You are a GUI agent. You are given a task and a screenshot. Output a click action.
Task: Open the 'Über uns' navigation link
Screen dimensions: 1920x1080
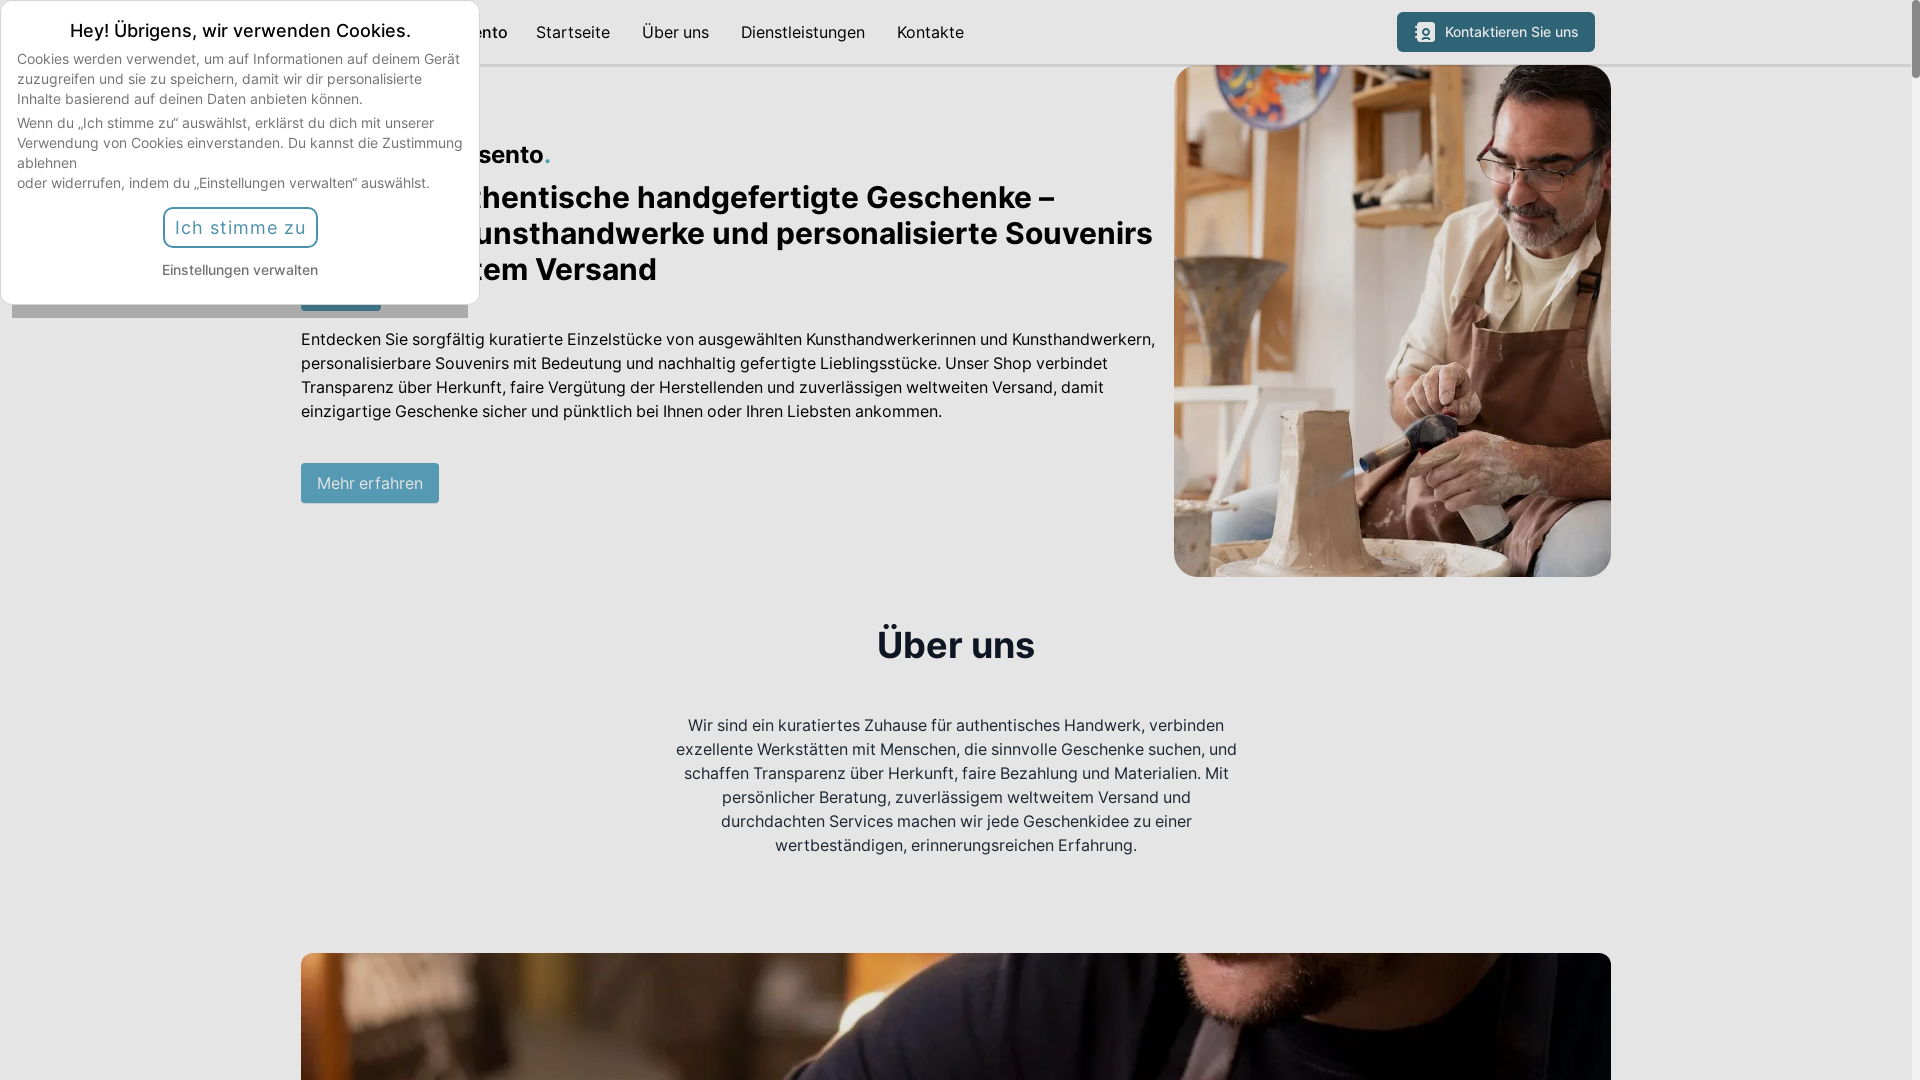pyautogui.click(x=675, y=32)
